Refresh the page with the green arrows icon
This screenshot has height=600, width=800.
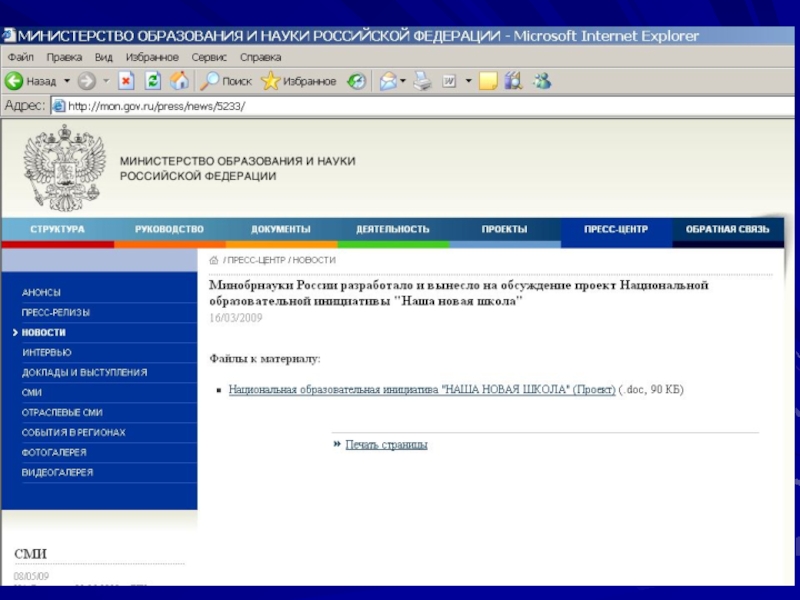click(153, 81)
